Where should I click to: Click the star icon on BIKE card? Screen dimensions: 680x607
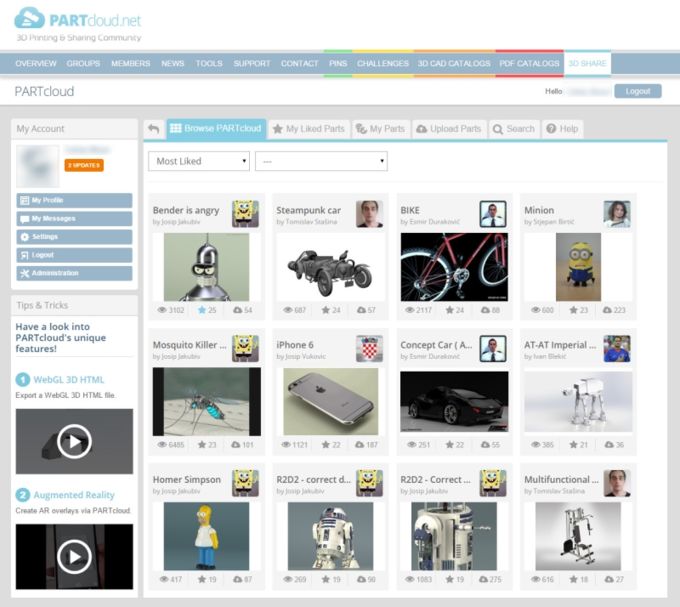coord(450,310)
